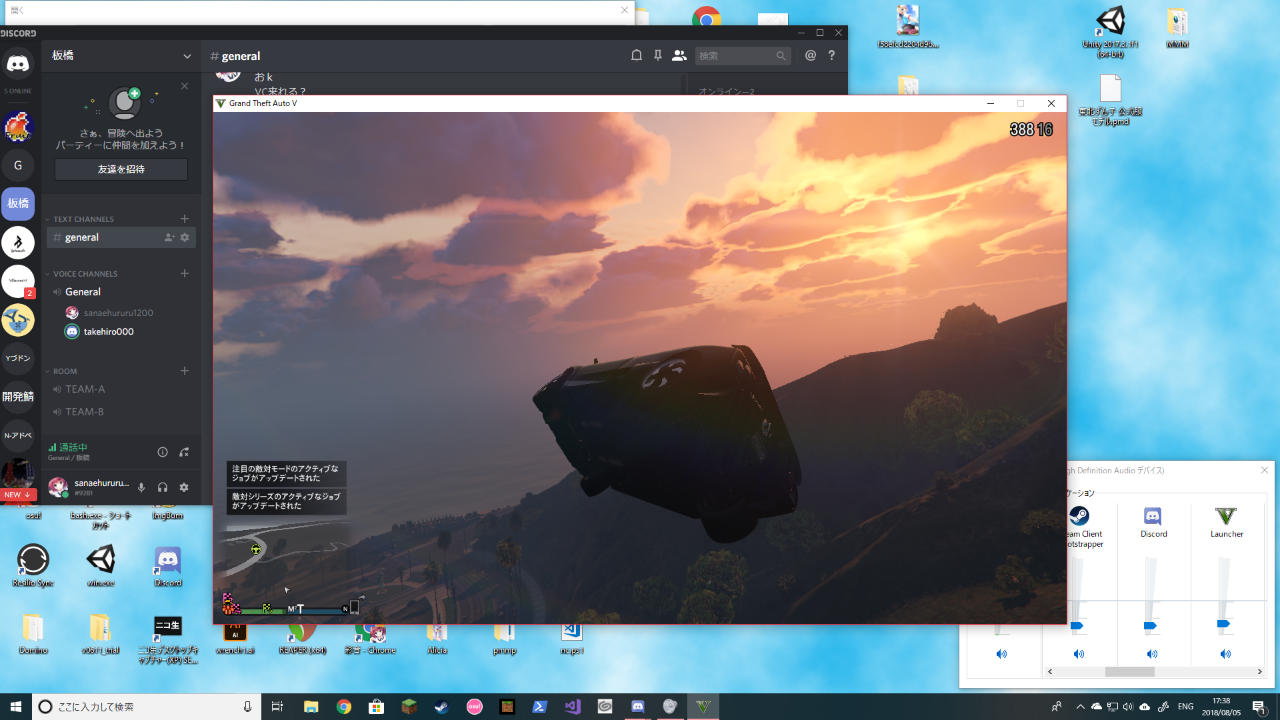
Task: Open the server with the red 2 badge
Action: click(18, 281)
